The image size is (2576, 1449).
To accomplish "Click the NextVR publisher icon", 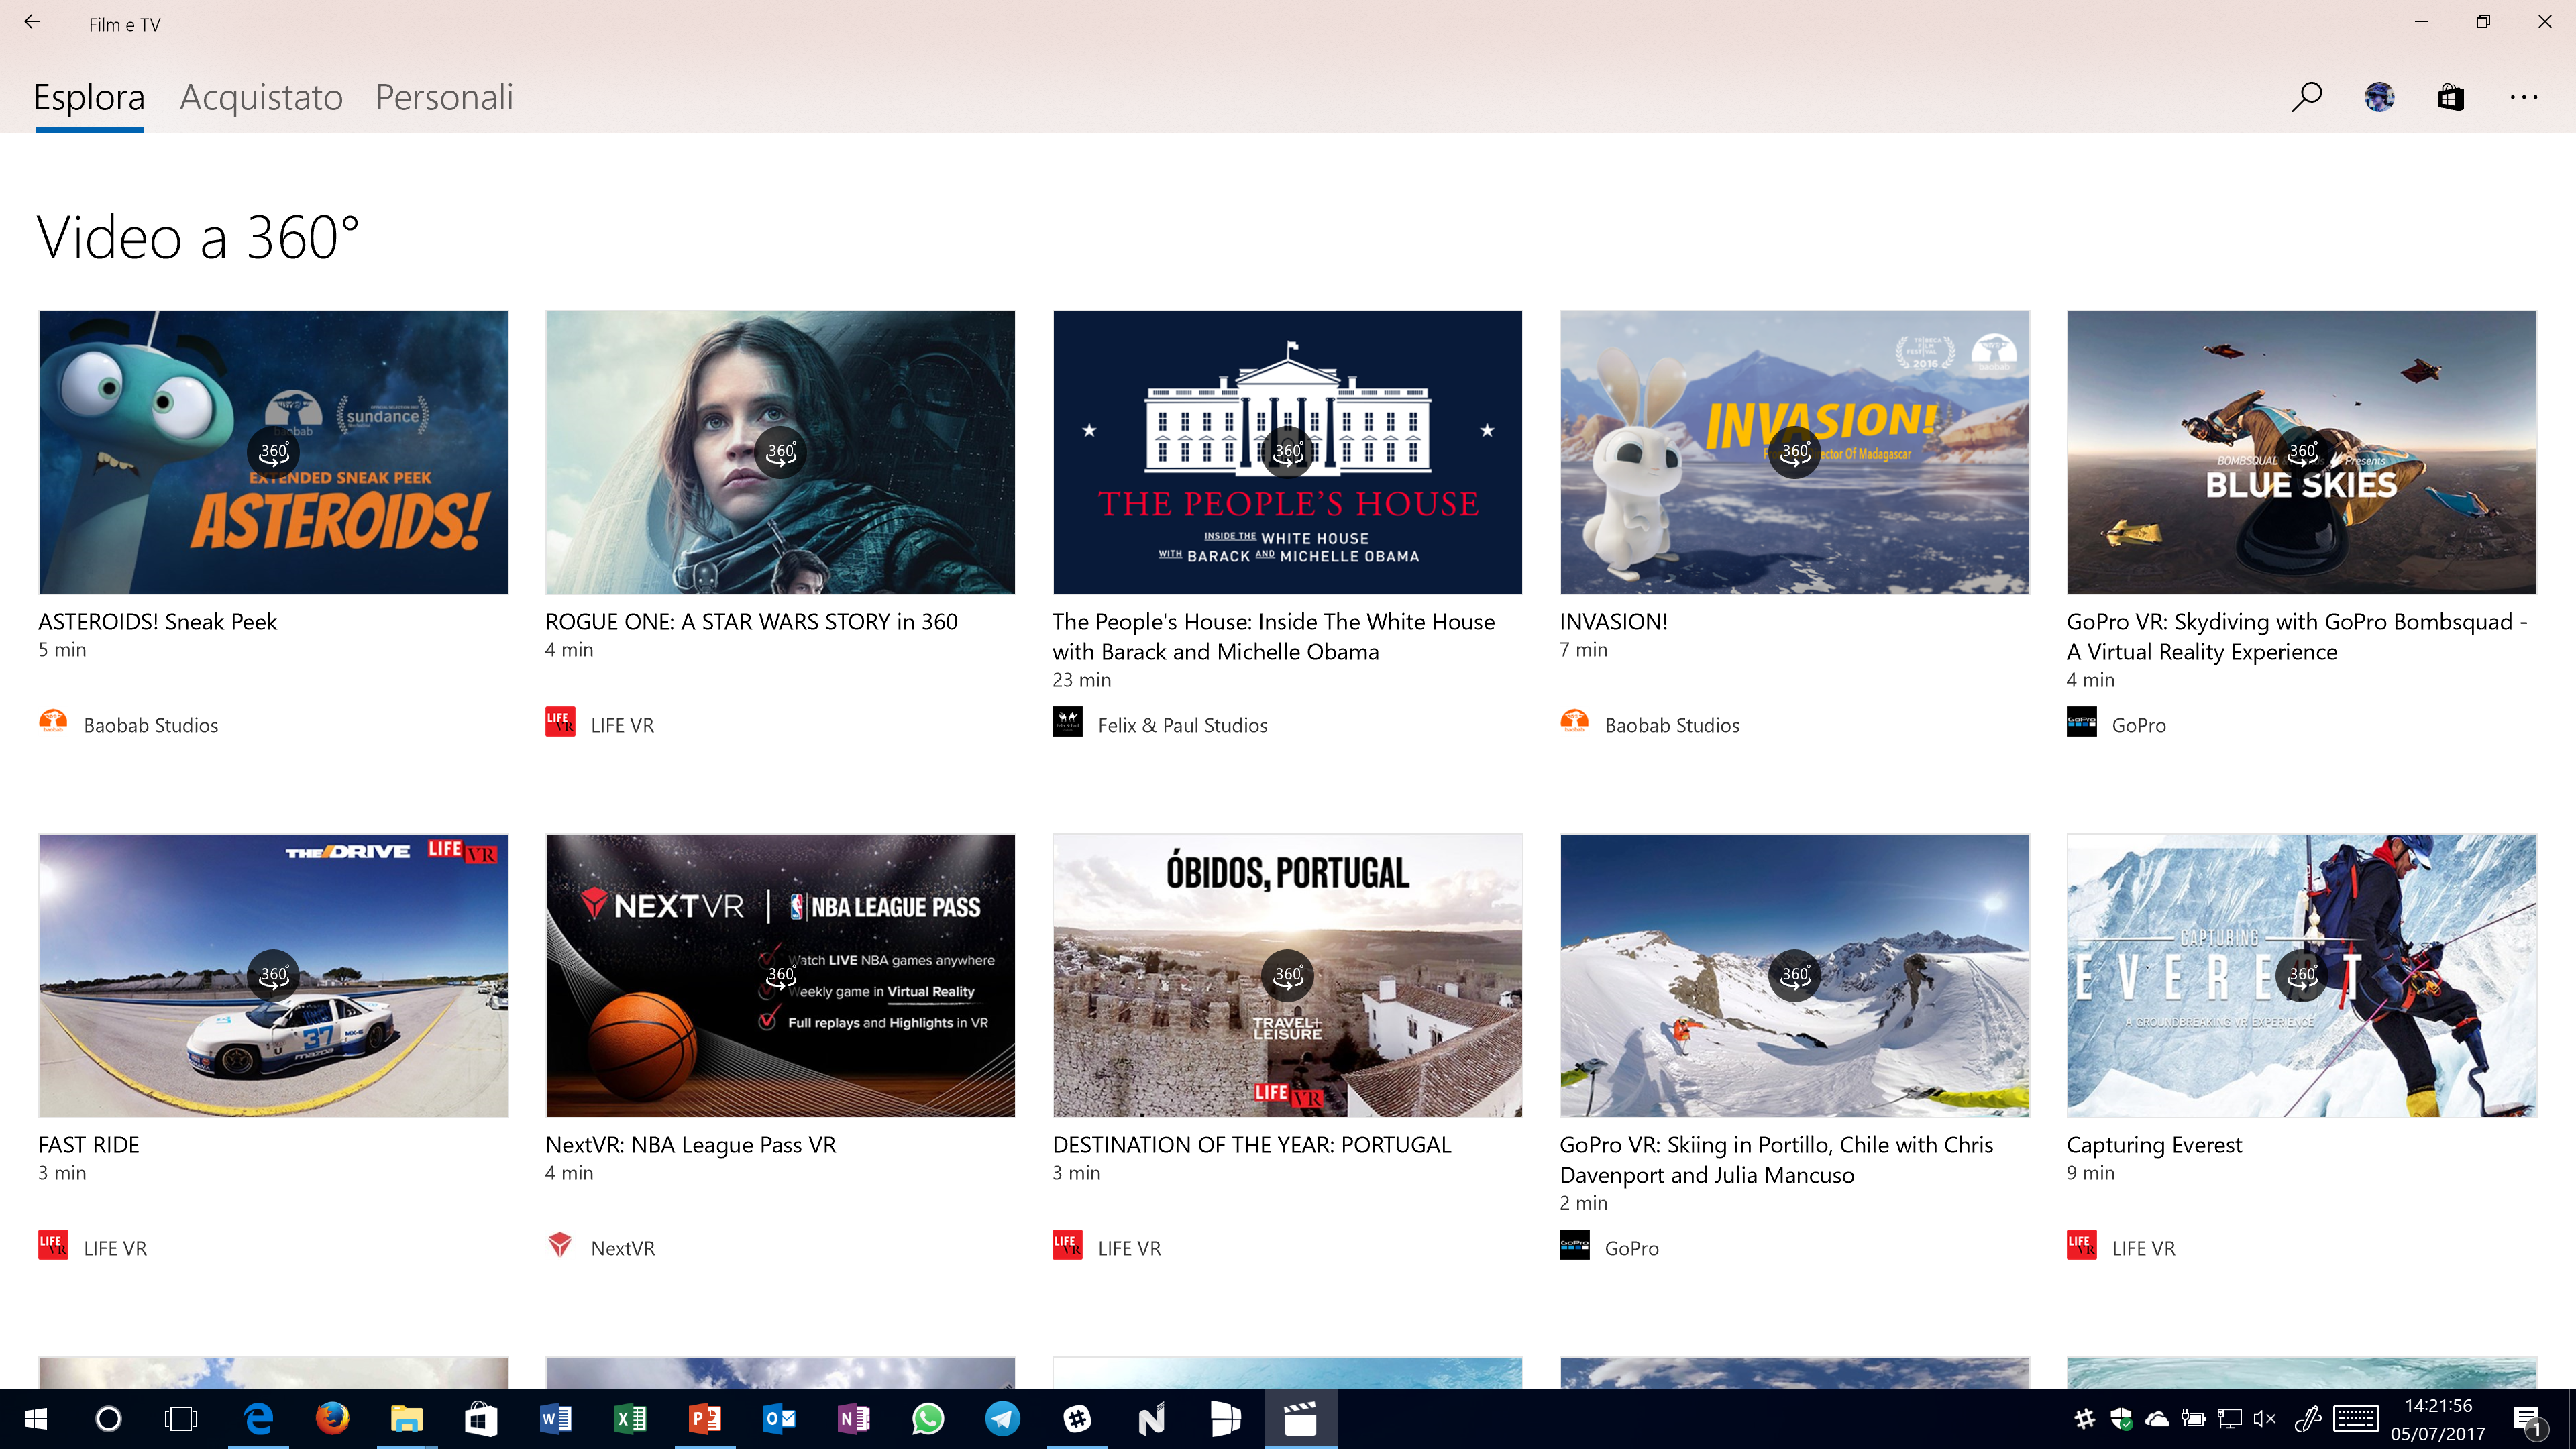I will point(560,1245).
